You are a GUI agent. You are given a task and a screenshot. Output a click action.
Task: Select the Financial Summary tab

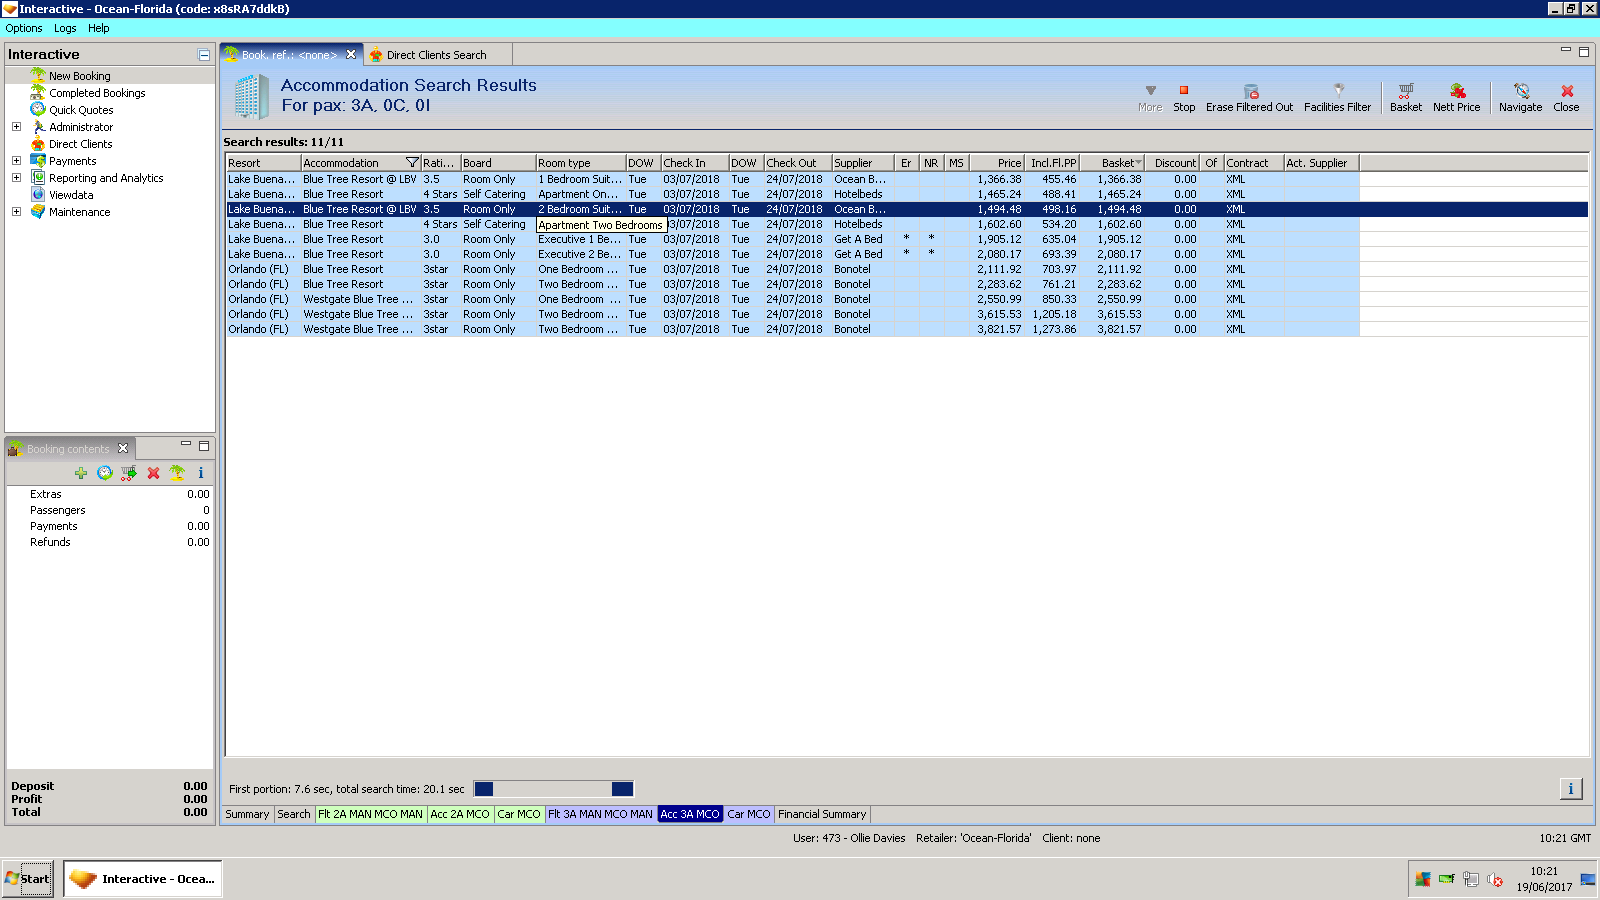[822, 814]
